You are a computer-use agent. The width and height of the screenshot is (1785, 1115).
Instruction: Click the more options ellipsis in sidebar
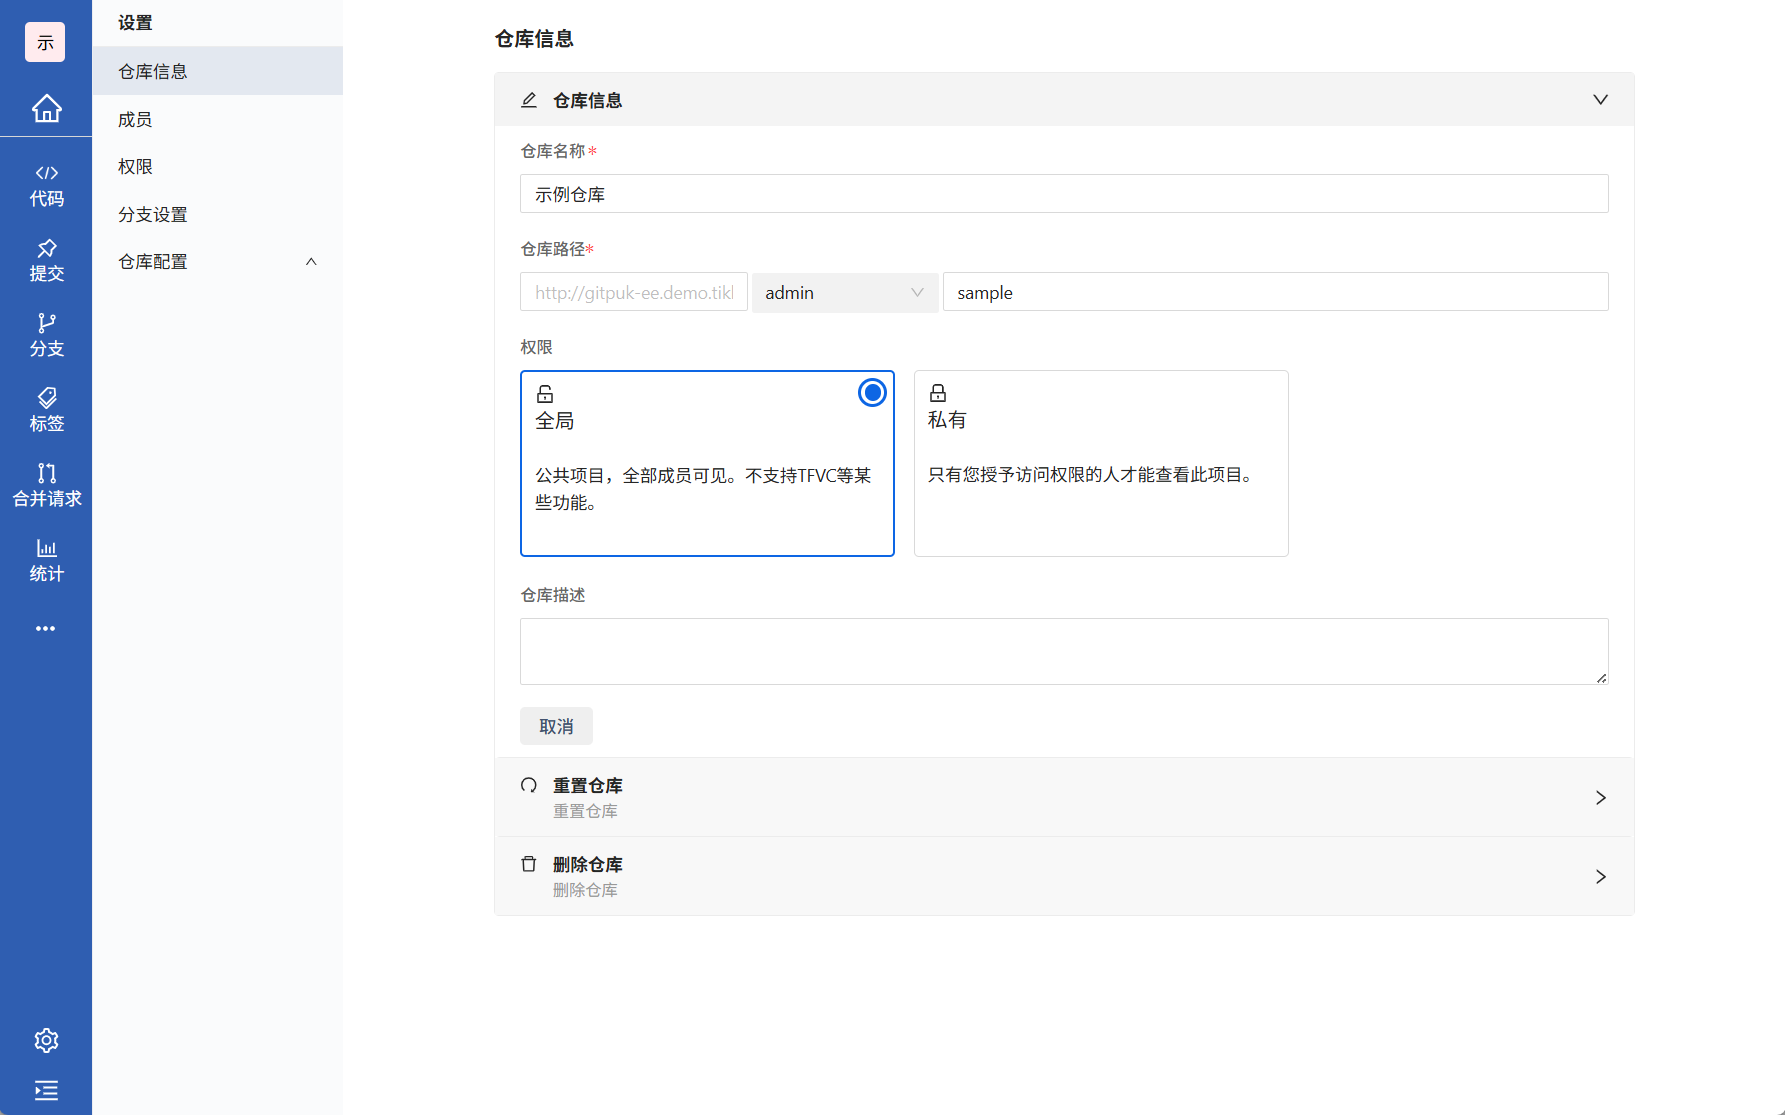[x=46, y=628]
